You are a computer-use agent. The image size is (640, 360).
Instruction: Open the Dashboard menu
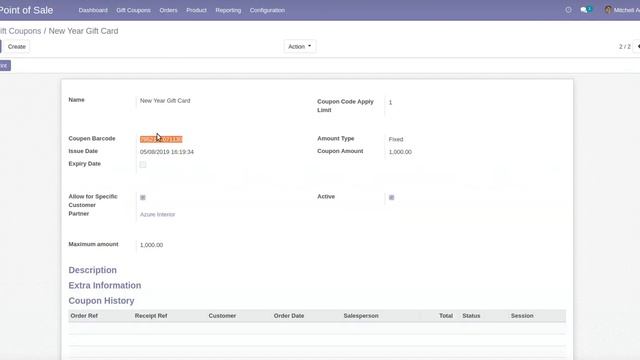[x=93, y=10]
